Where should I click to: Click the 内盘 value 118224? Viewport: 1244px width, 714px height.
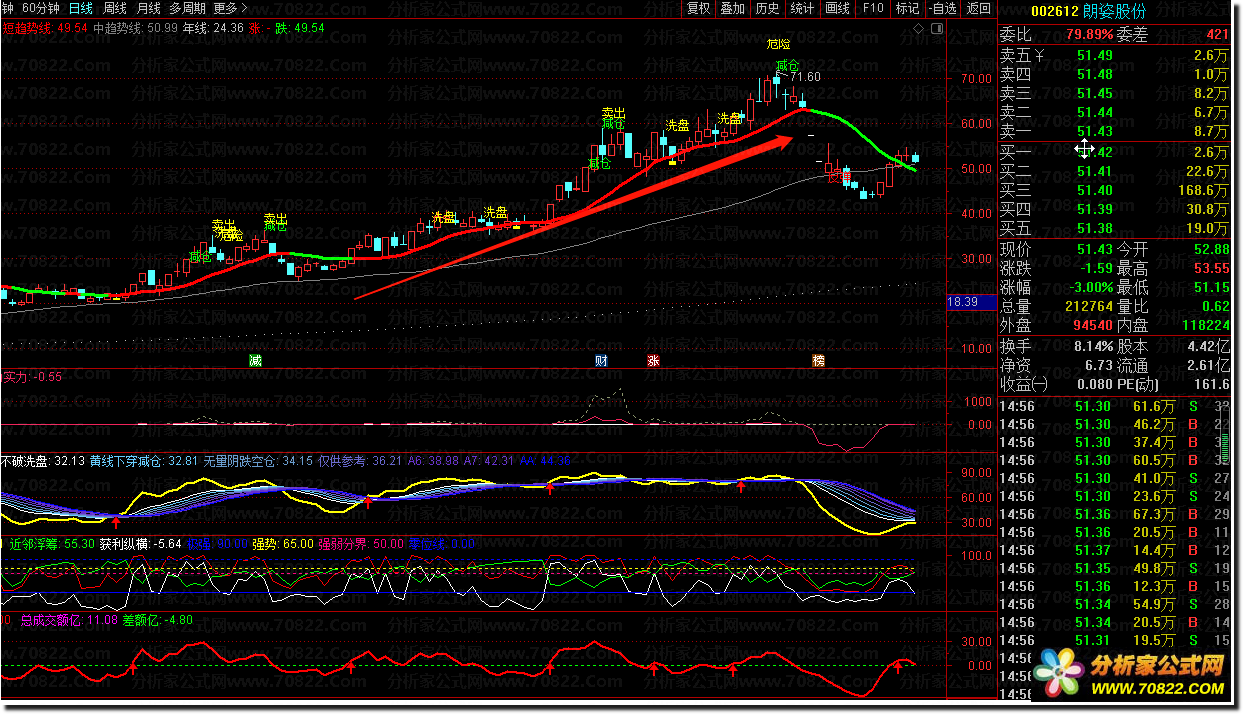point(1204,326)
